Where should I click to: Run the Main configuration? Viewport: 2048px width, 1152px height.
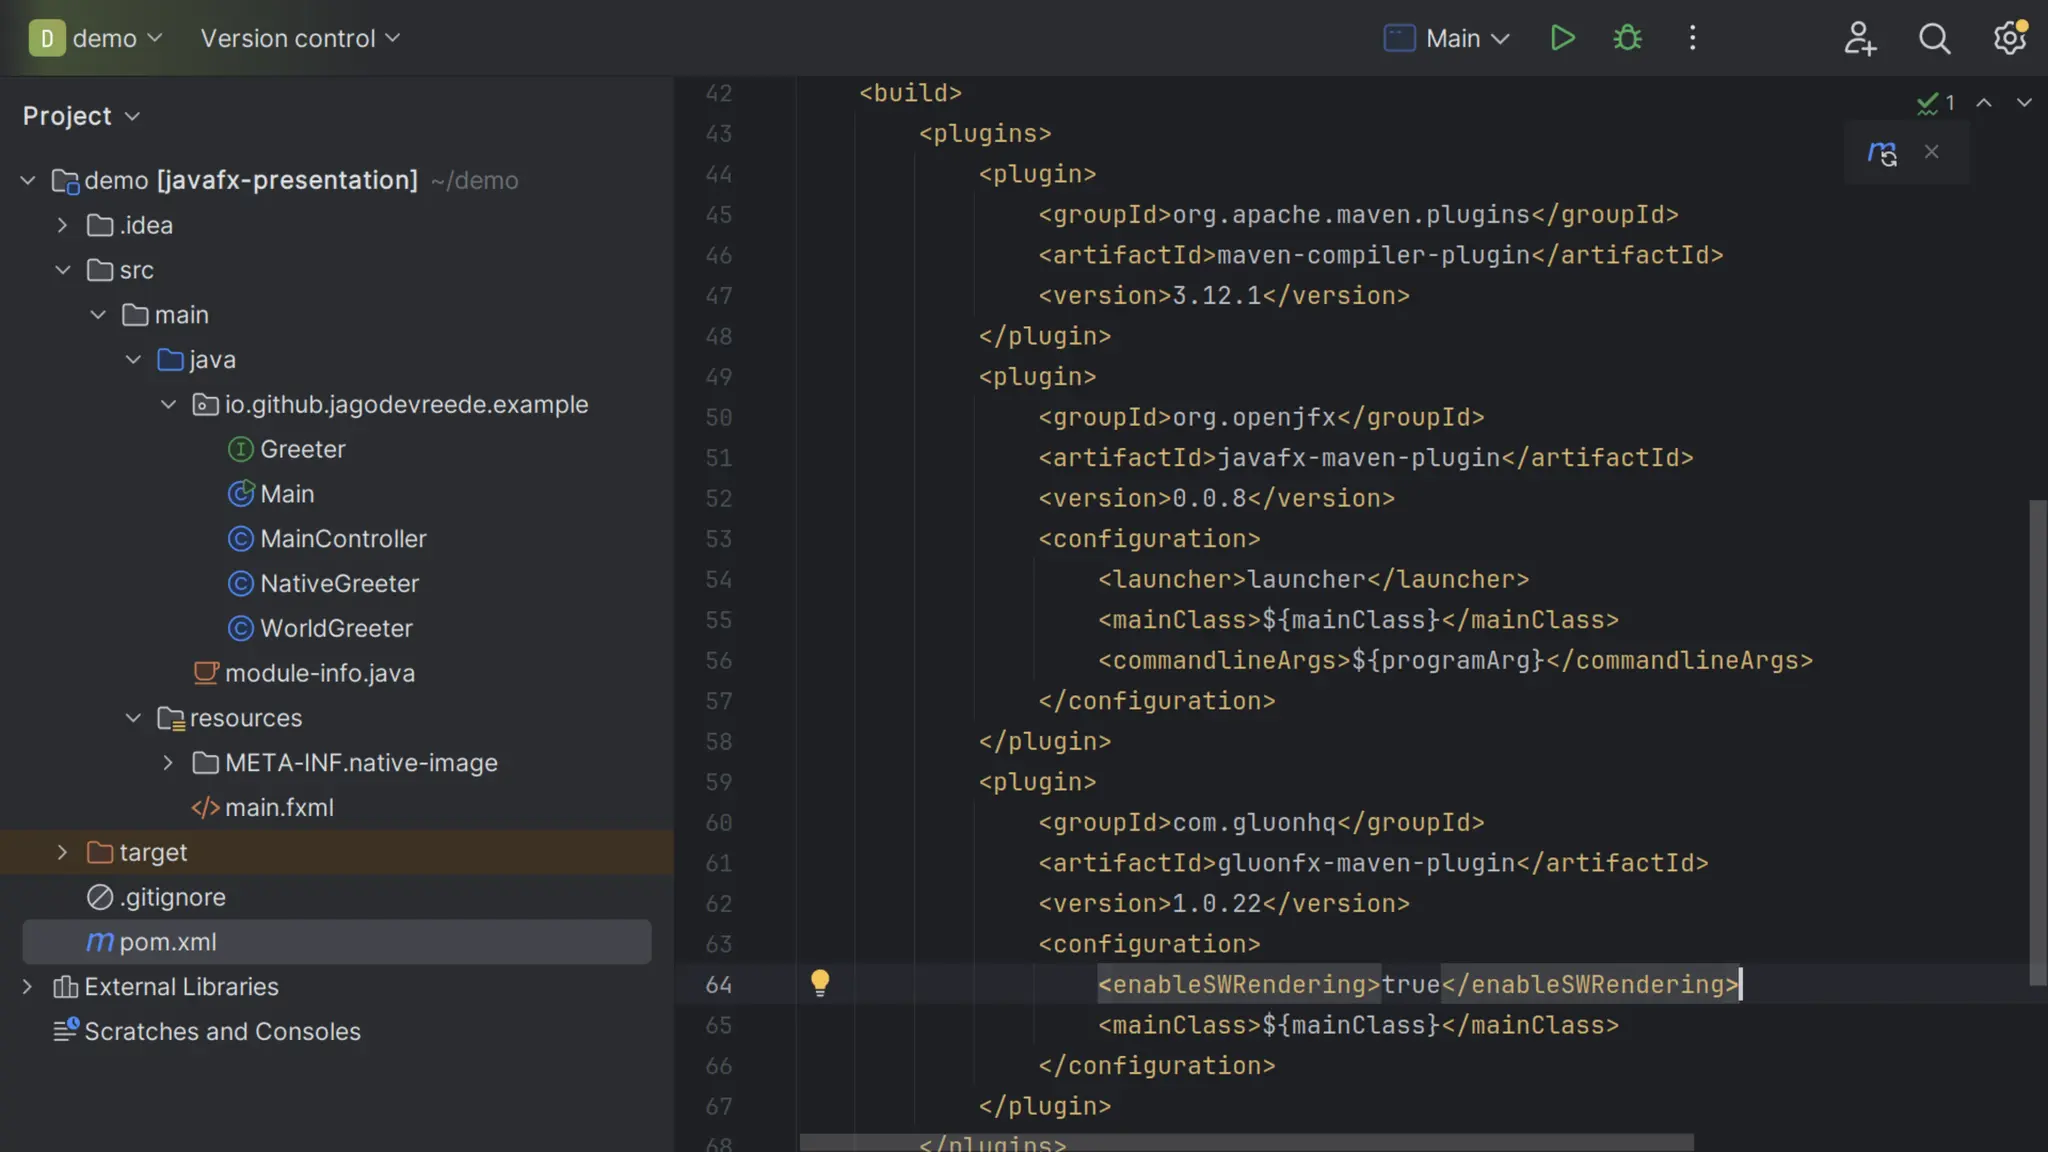(x=1562, y=38)
